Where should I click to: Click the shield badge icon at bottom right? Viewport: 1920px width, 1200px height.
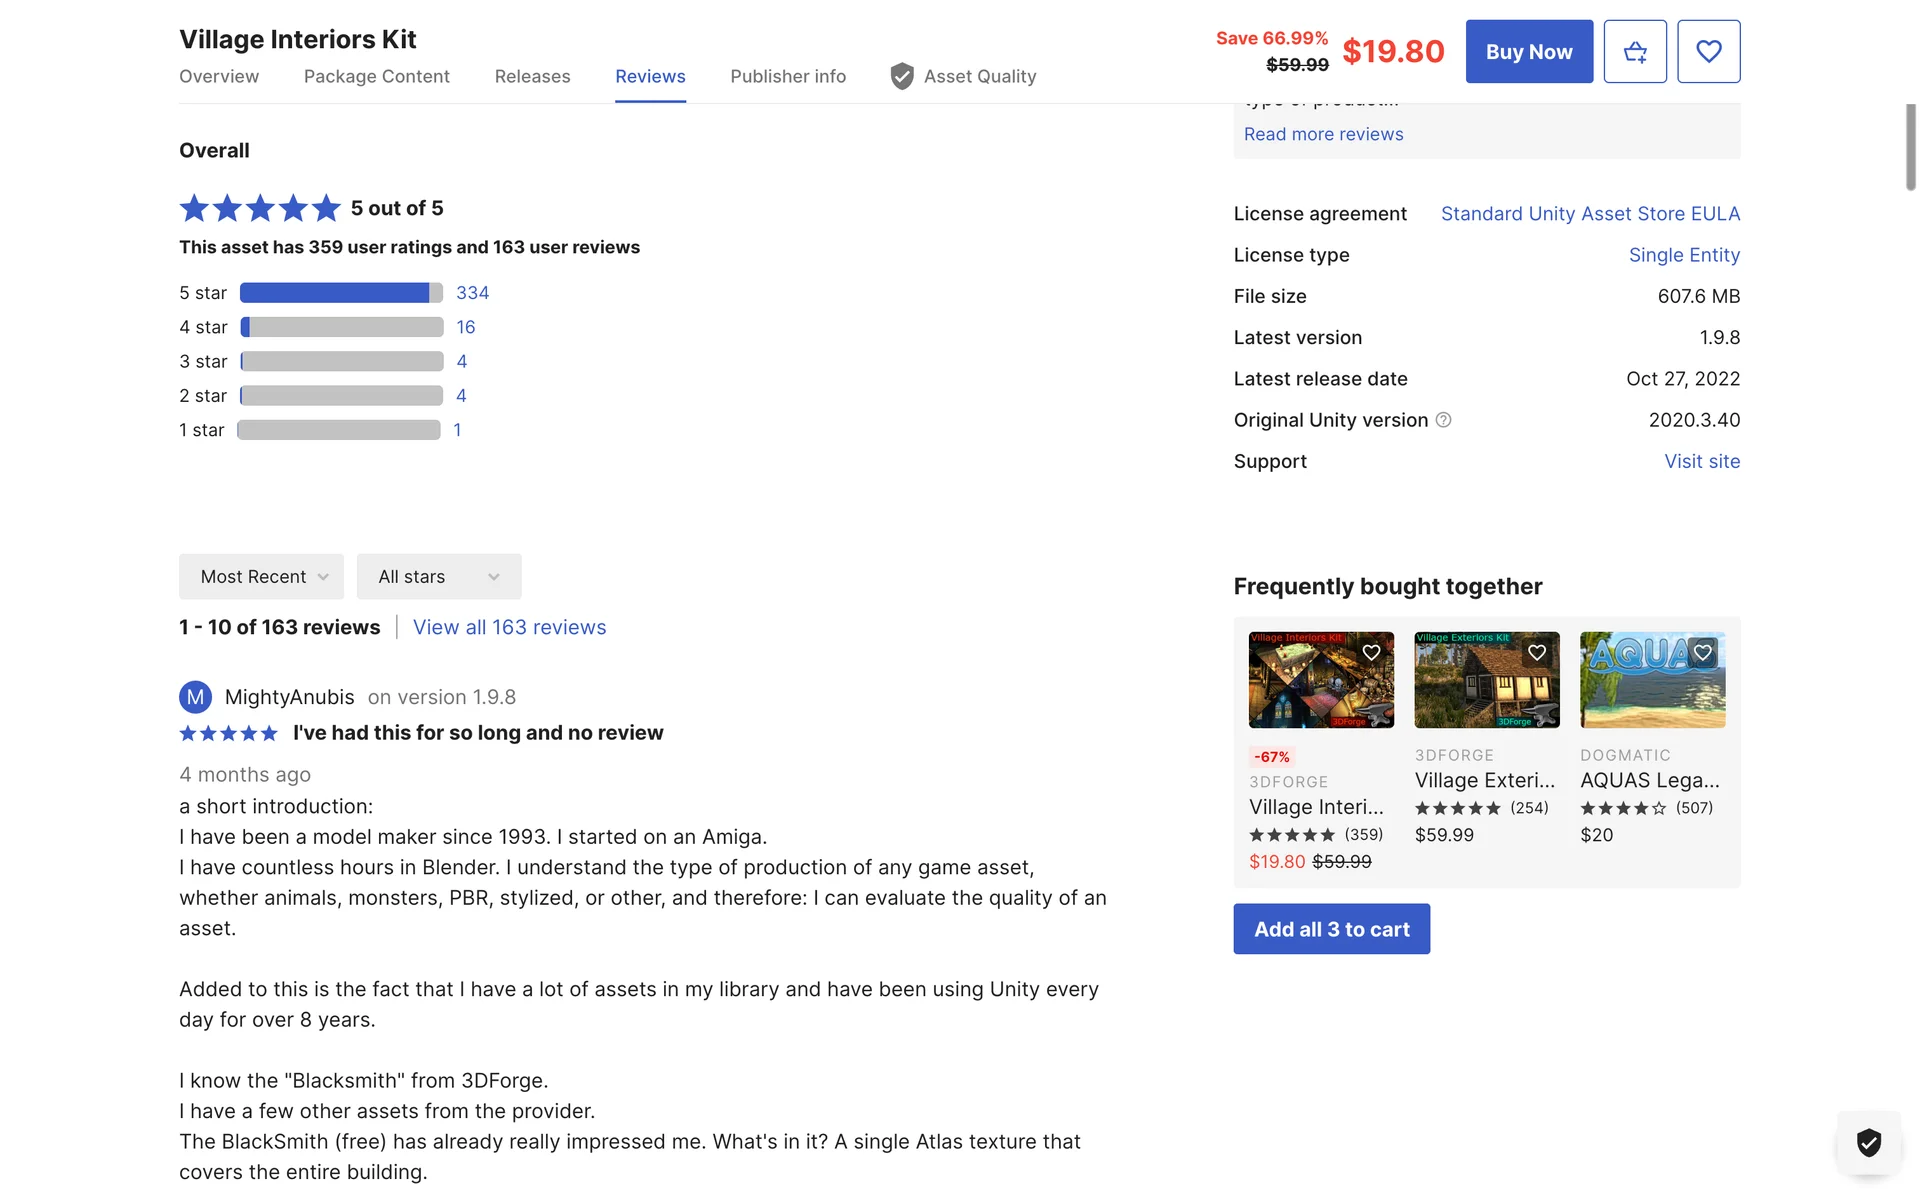click(1868, 1141)
